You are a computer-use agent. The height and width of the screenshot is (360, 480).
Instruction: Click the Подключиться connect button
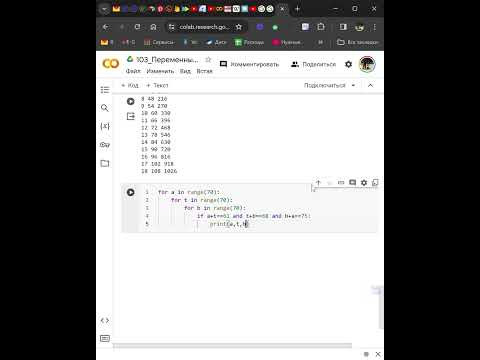325,85
